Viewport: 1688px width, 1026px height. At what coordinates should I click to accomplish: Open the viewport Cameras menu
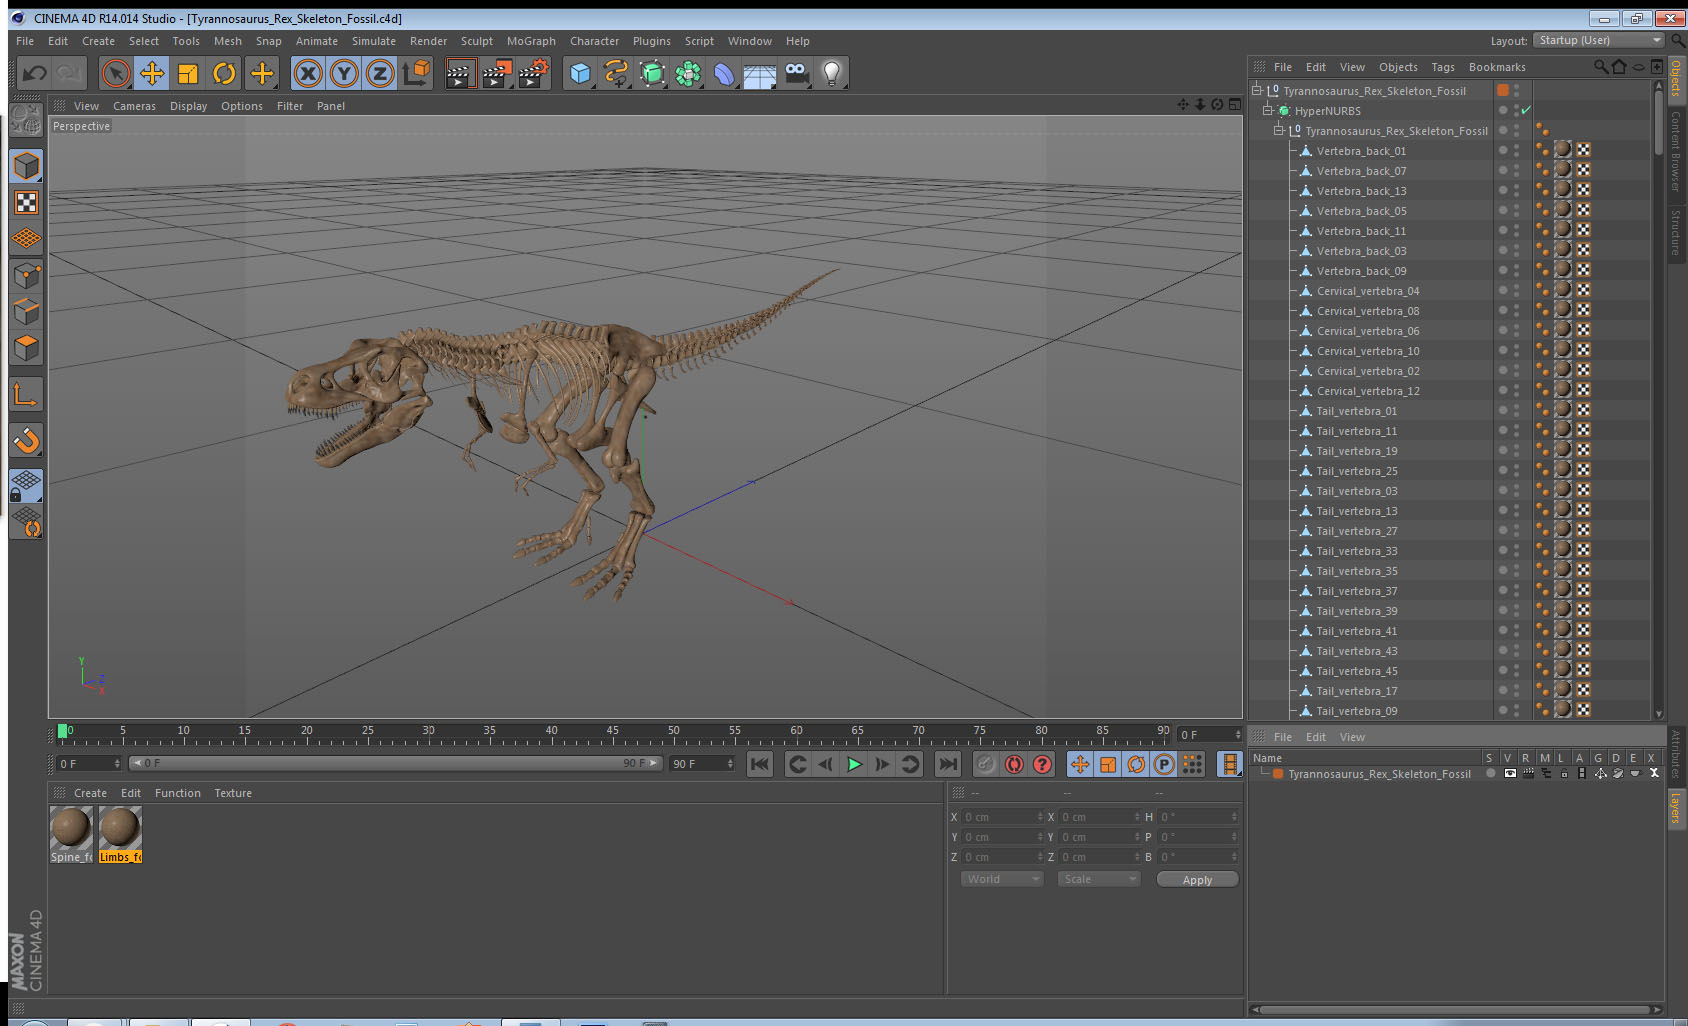134,106
